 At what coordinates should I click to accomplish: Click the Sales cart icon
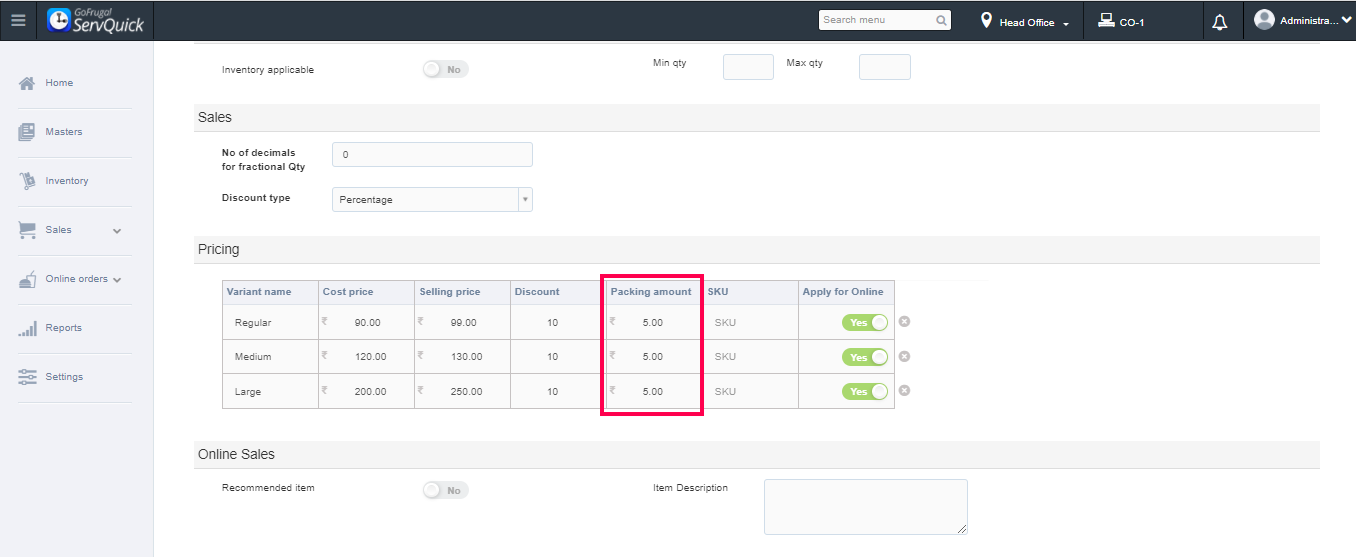[27, 230]
